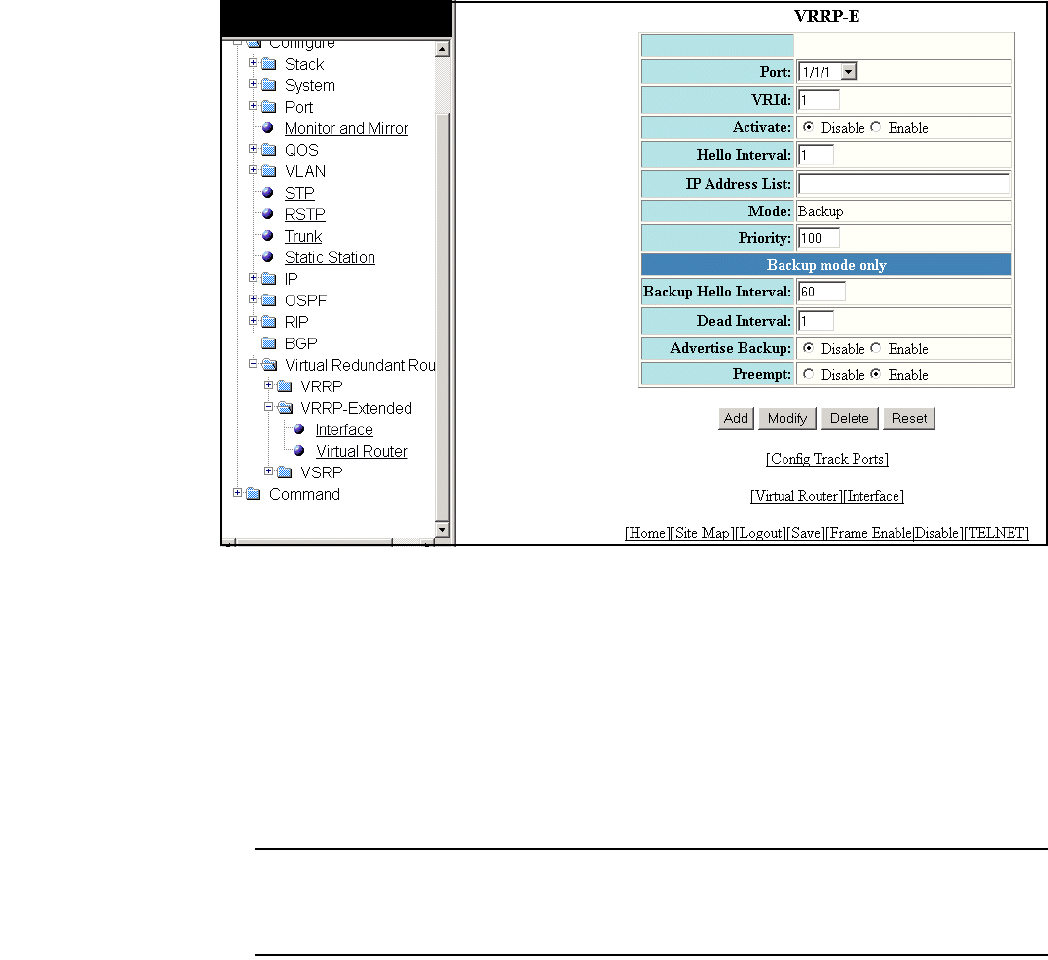Click the tree panel scroll-down arrow
1048x960 pixels.
tap(442, 529)
